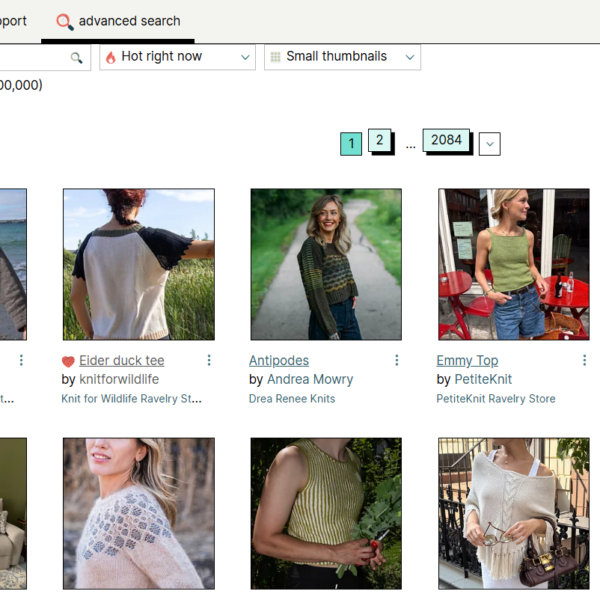Screen dimensions: 600x600
Task: Click the flame icon in sort box
Action: 111,57
